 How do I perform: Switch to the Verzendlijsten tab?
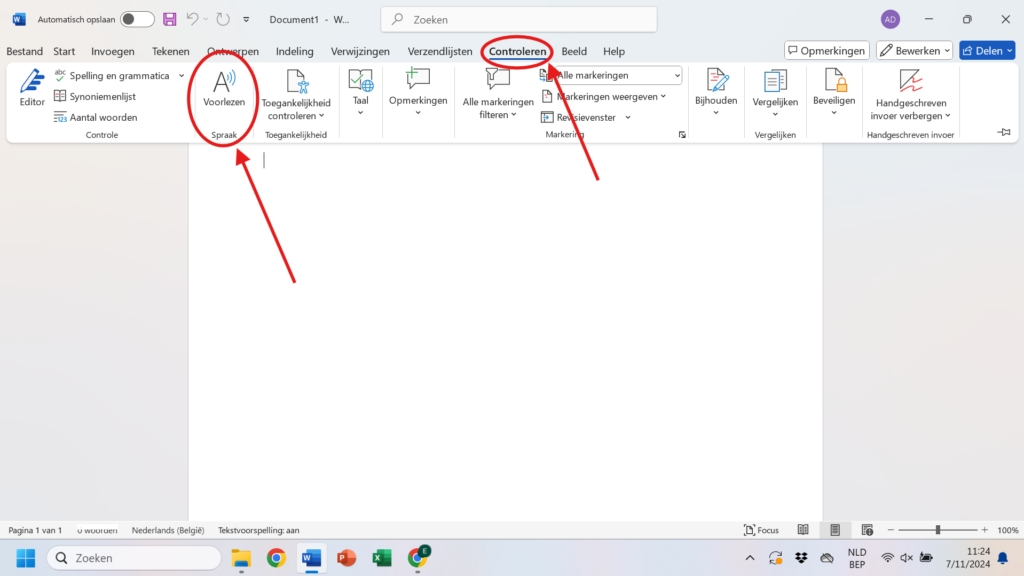440,51
